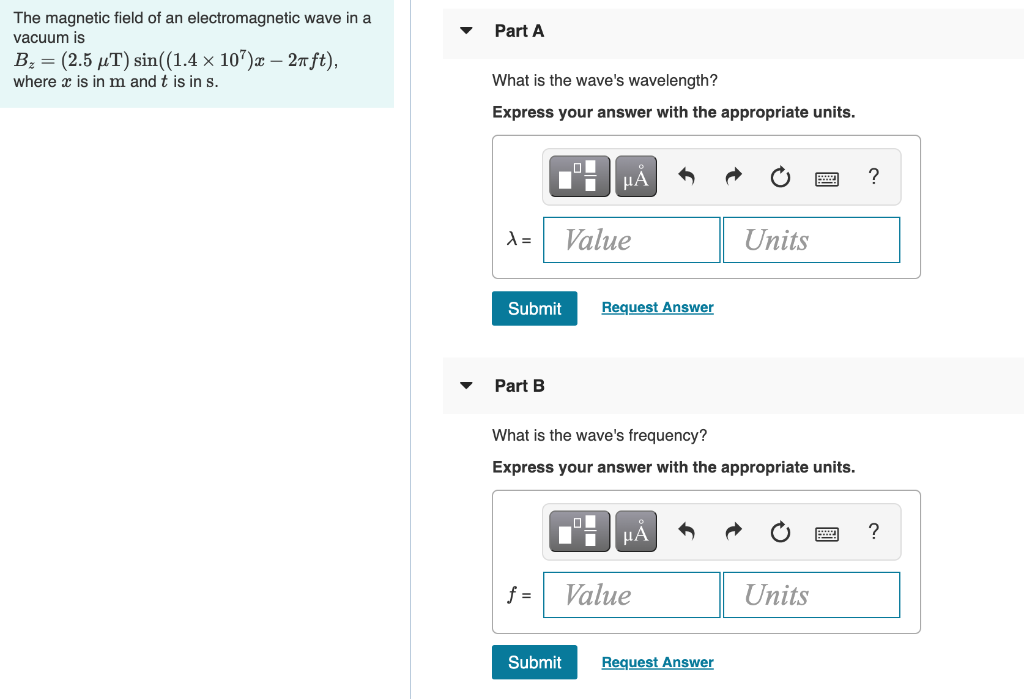Focus the frequency Units field
Viewport: 1024px width, 699px height.
pyautogui.click(x=811, y=595)
